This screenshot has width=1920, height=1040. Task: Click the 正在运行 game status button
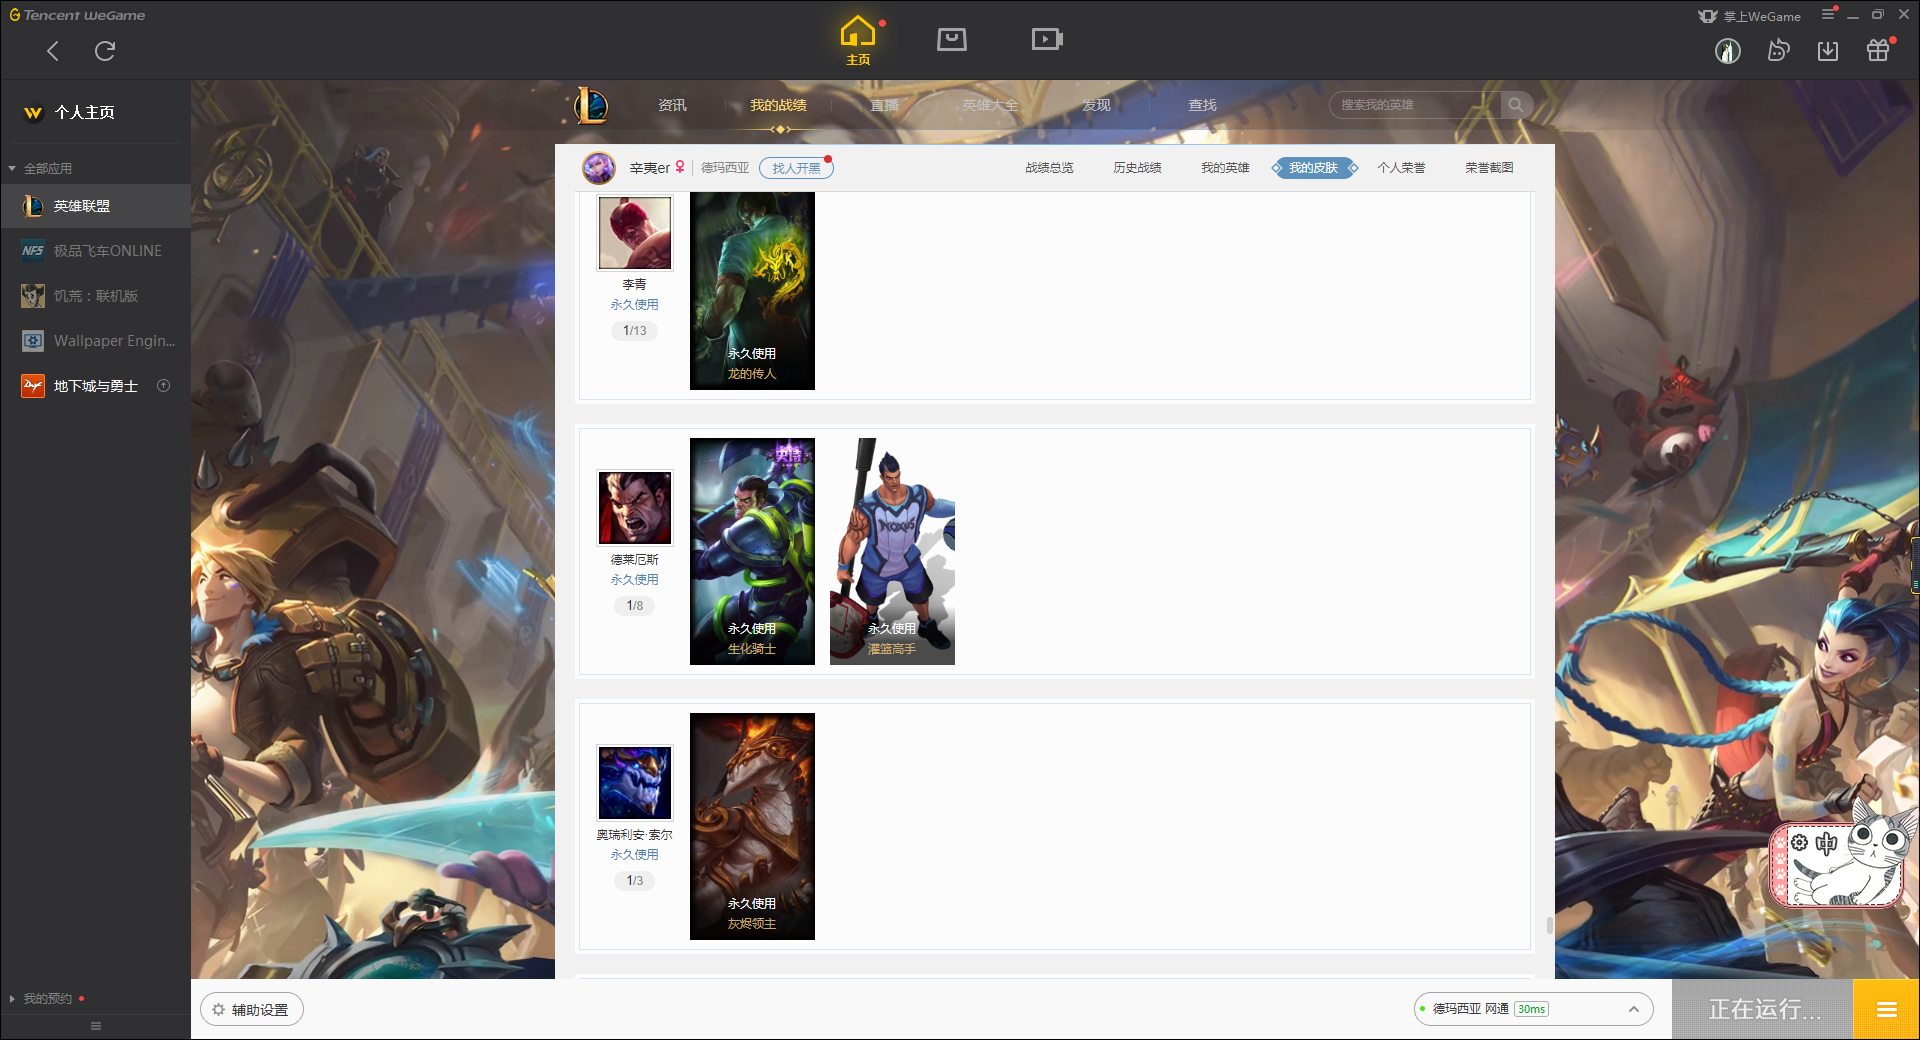tap(1764, 1010)
